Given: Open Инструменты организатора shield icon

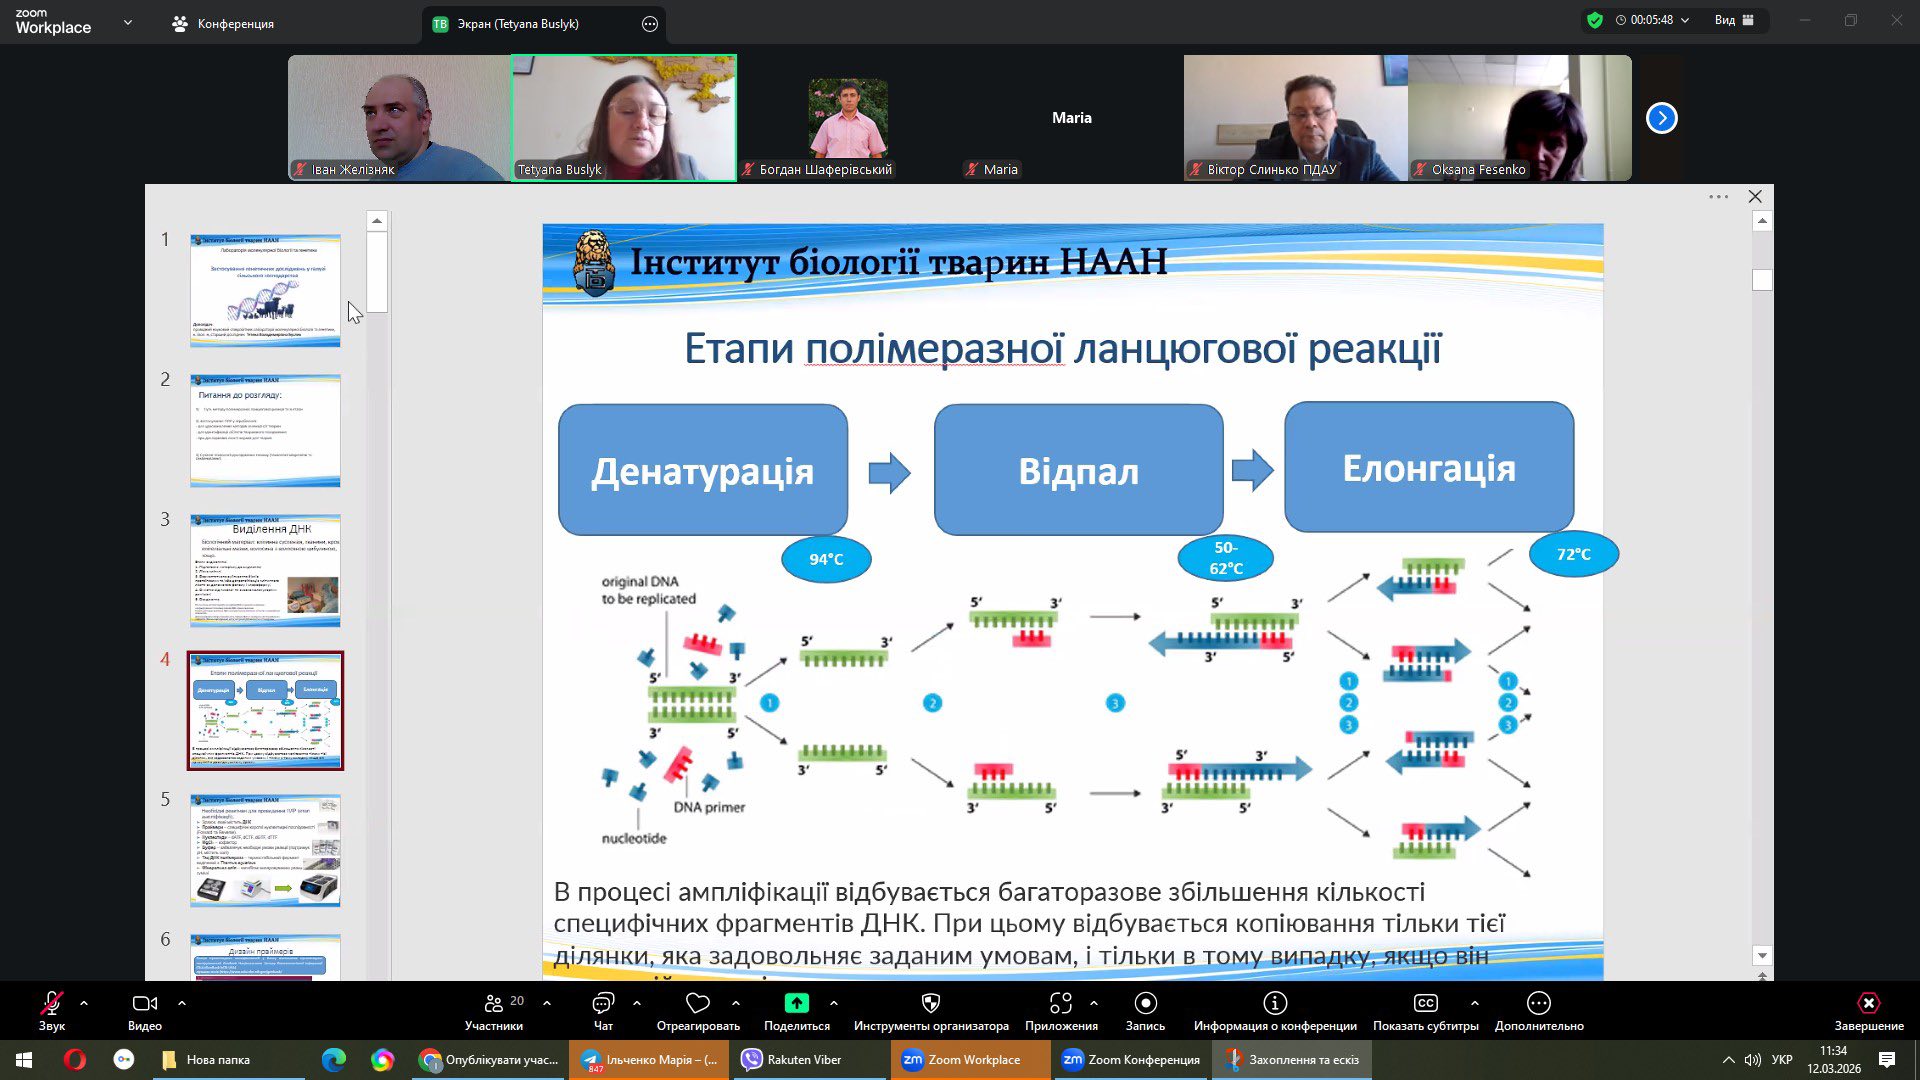Looking at the screenshot, I should tap(930, 1003).
